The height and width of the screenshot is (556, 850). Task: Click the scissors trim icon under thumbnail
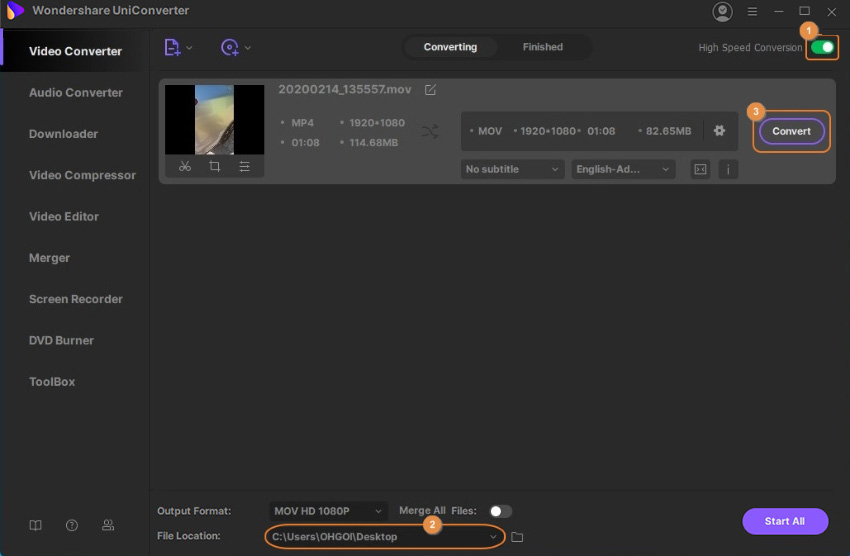(185, 167)
